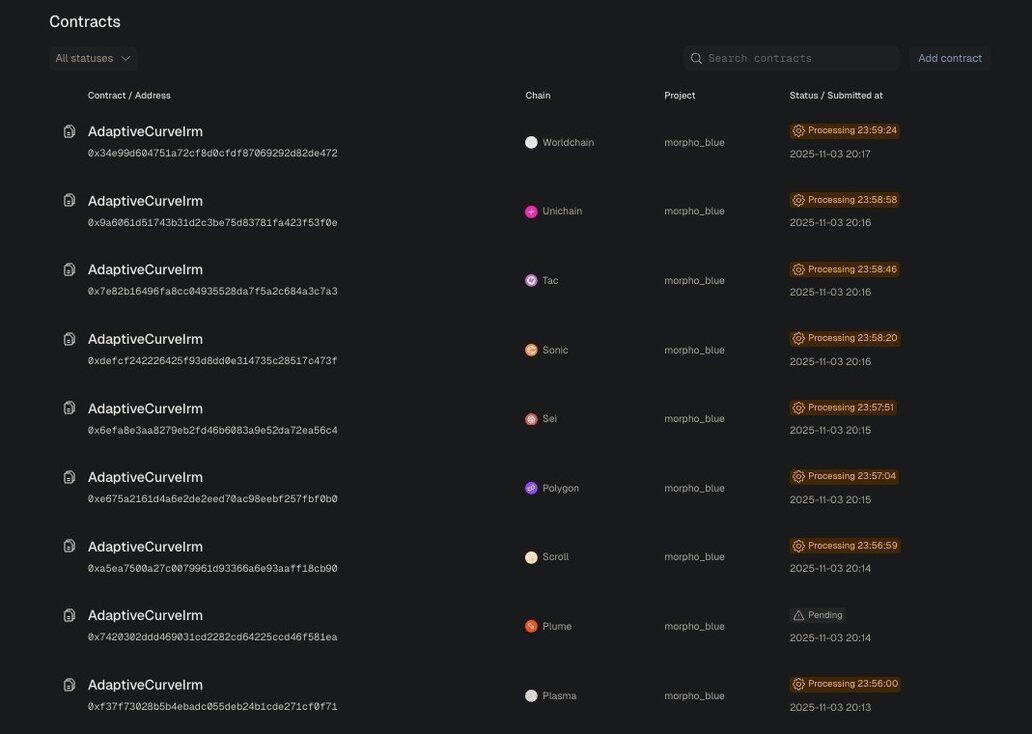The image size is (1032, 734).
Task: Click the contract icon beside the Worldchain row
Action: [x=69, y=131]
